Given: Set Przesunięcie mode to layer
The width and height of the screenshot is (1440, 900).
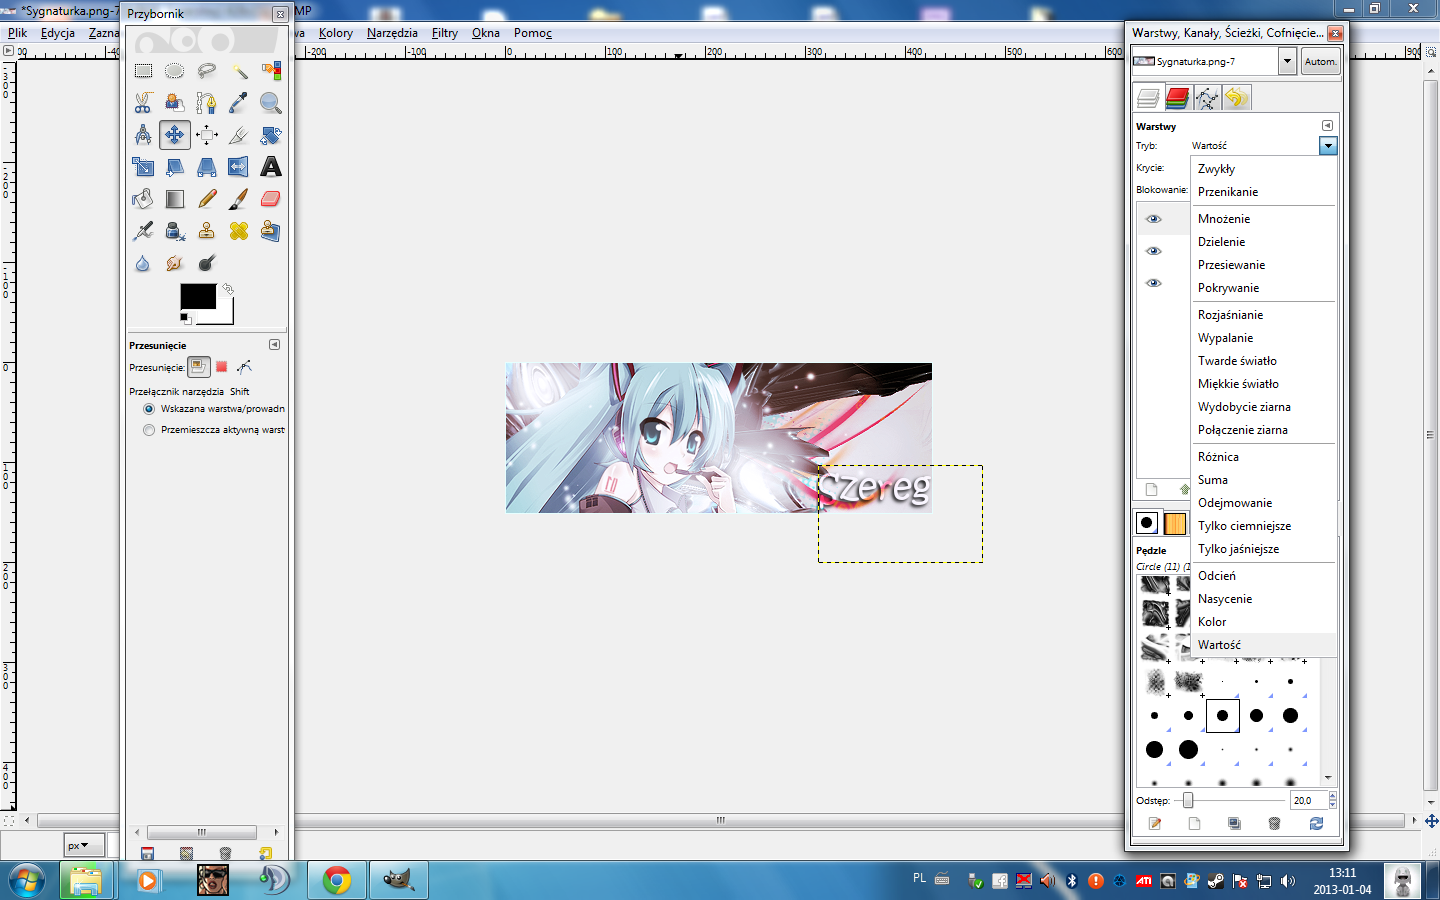Looking at the screenshot, I should (x=198, y=367).
